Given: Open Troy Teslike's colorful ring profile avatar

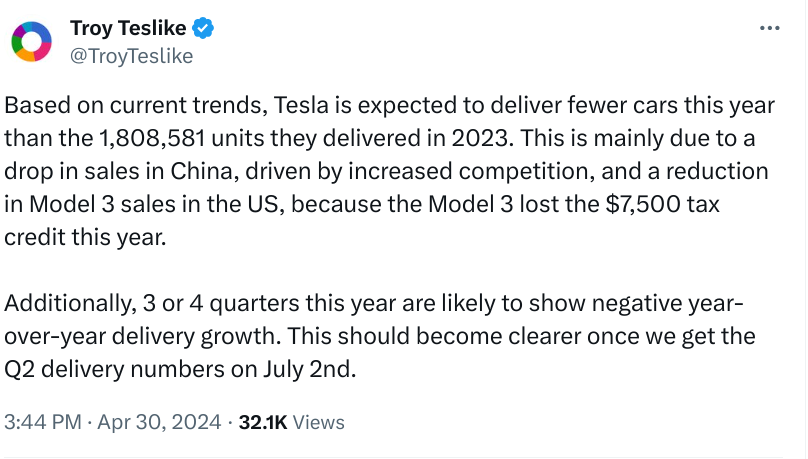Looking at the screenshot, I should [x=31, y=42].
